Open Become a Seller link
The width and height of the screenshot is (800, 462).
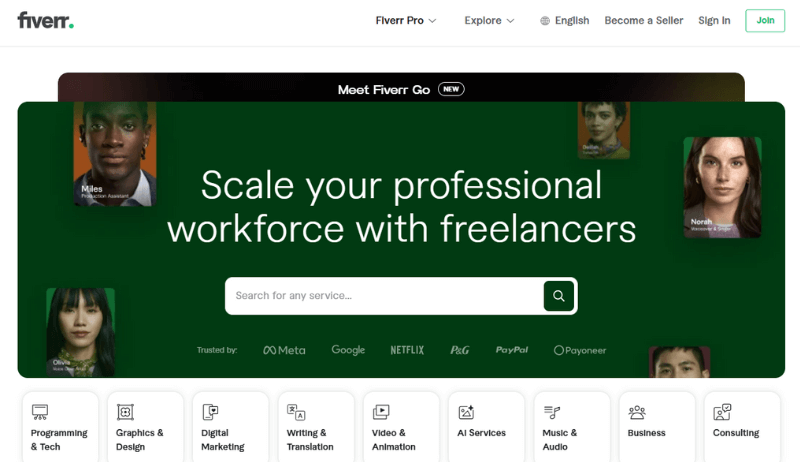coord(643,20)
